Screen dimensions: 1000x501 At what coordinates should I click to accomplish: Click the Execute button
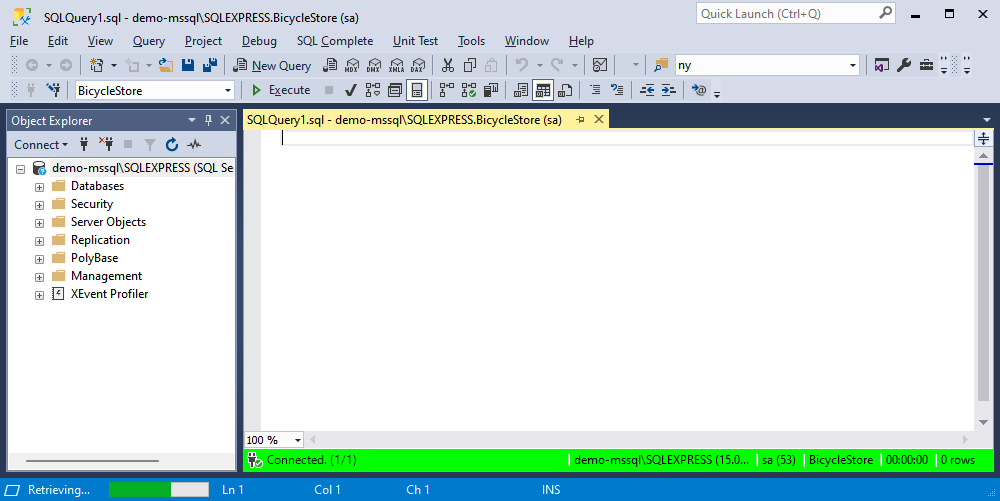pyautogui.click(x=281, y=90)
